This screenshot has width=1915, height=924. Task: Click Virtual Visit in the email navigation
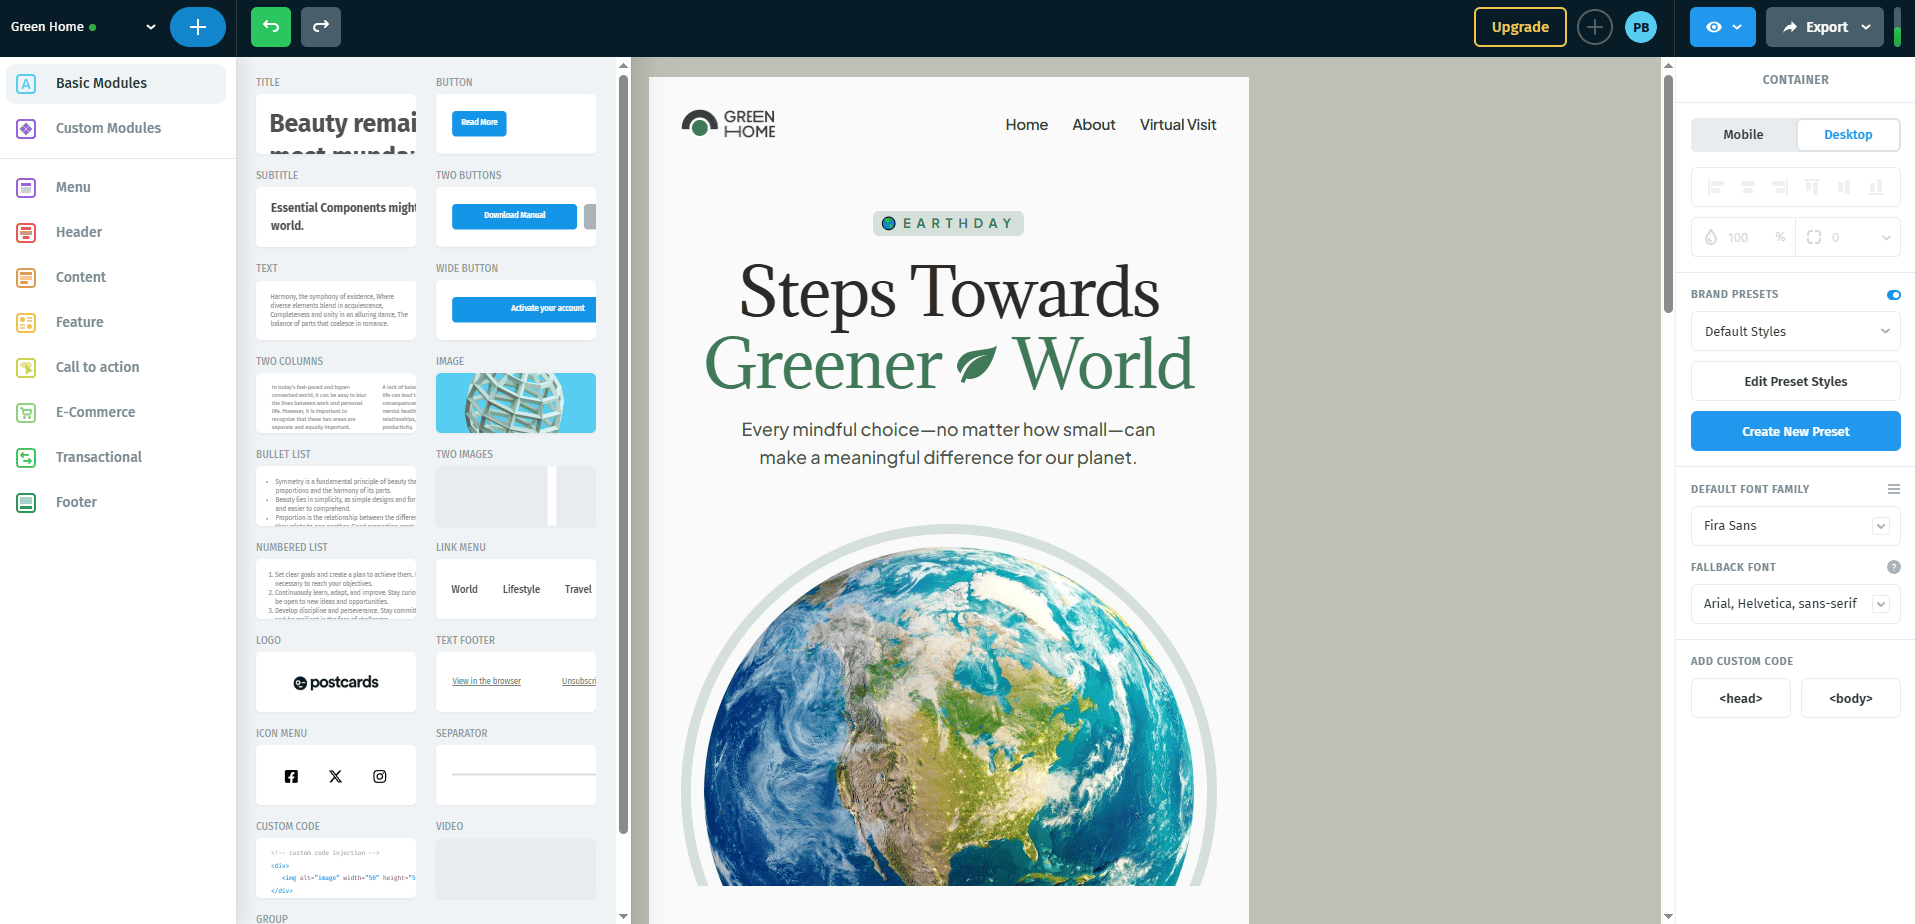point(1178,125)
